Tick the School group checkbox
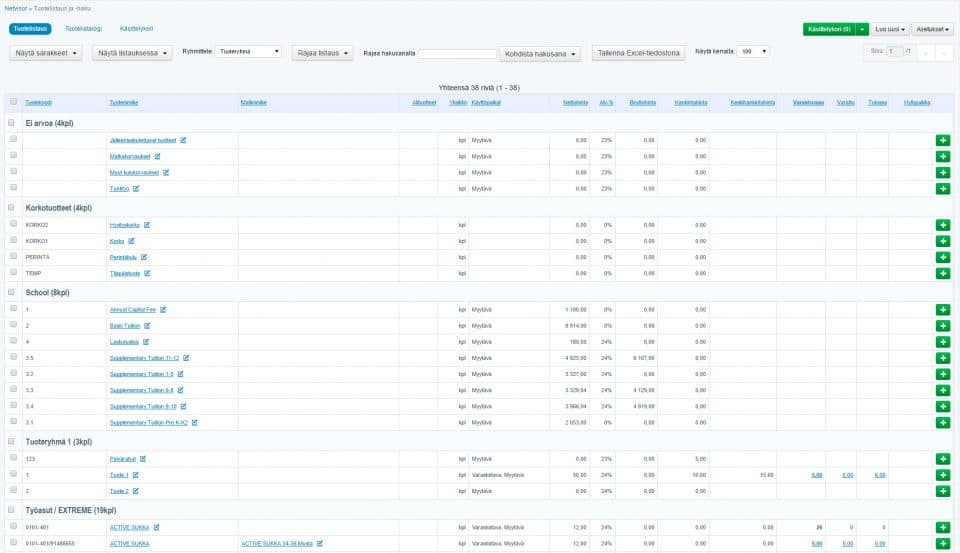 (12, 293)
